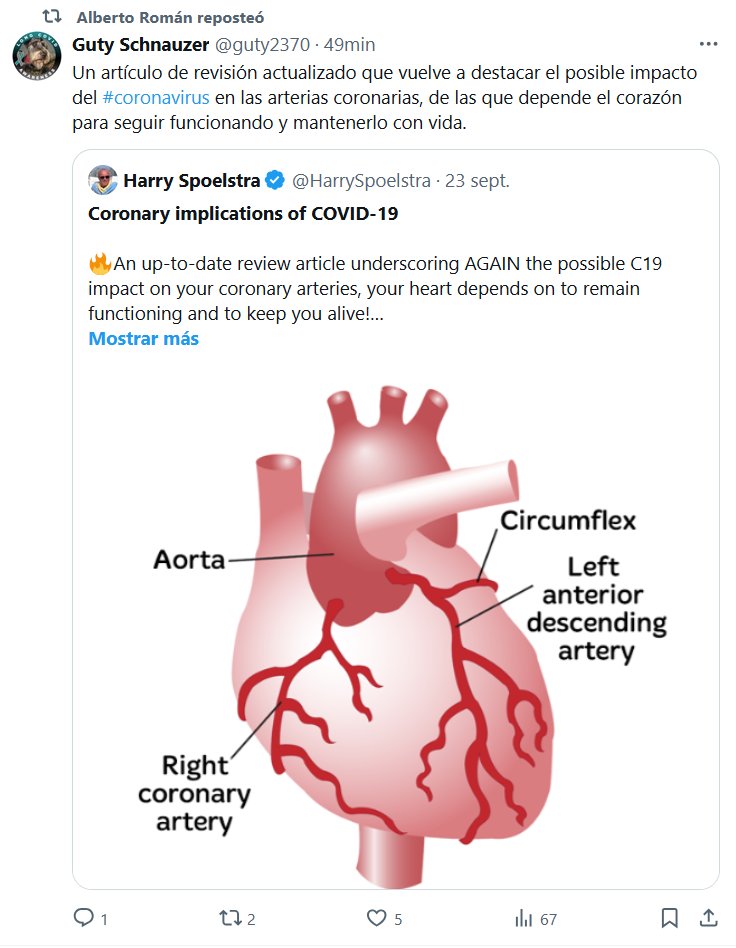Click Guty Schnauzer's profile avatar

[x=37, y=57]
